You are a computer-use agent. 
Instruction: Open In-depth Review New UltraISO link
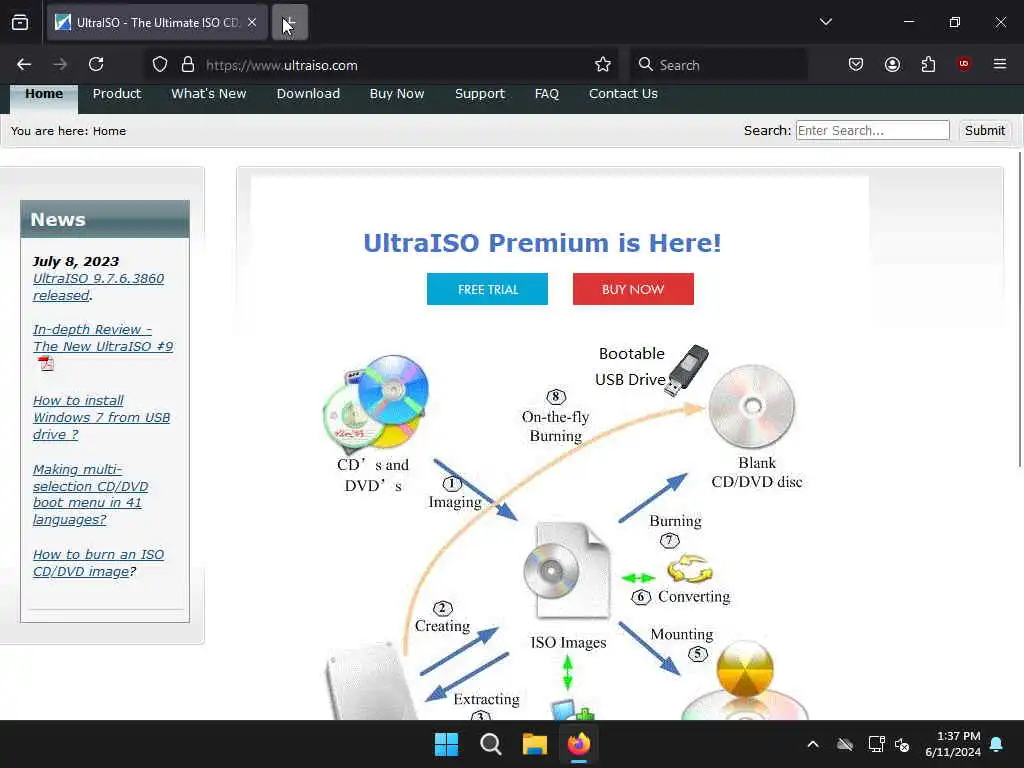pyautogui.click(x=103, y=338)
